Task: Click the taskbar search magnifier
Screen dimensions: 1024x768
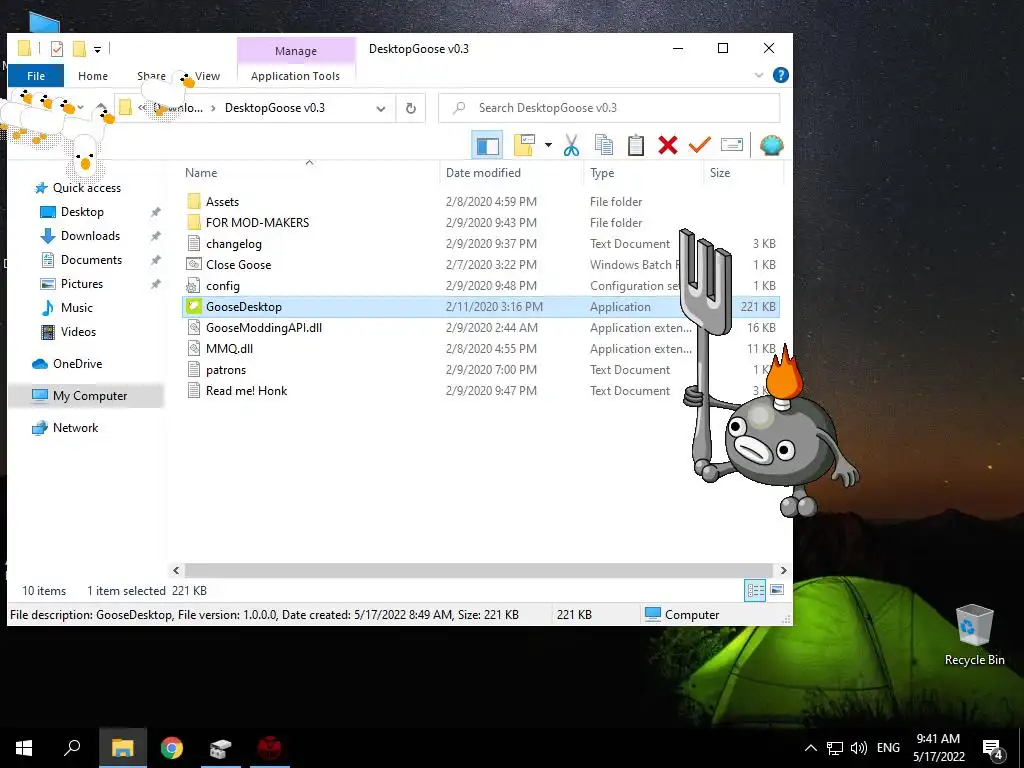Action: pyautogui.click(x=72, y=748)
